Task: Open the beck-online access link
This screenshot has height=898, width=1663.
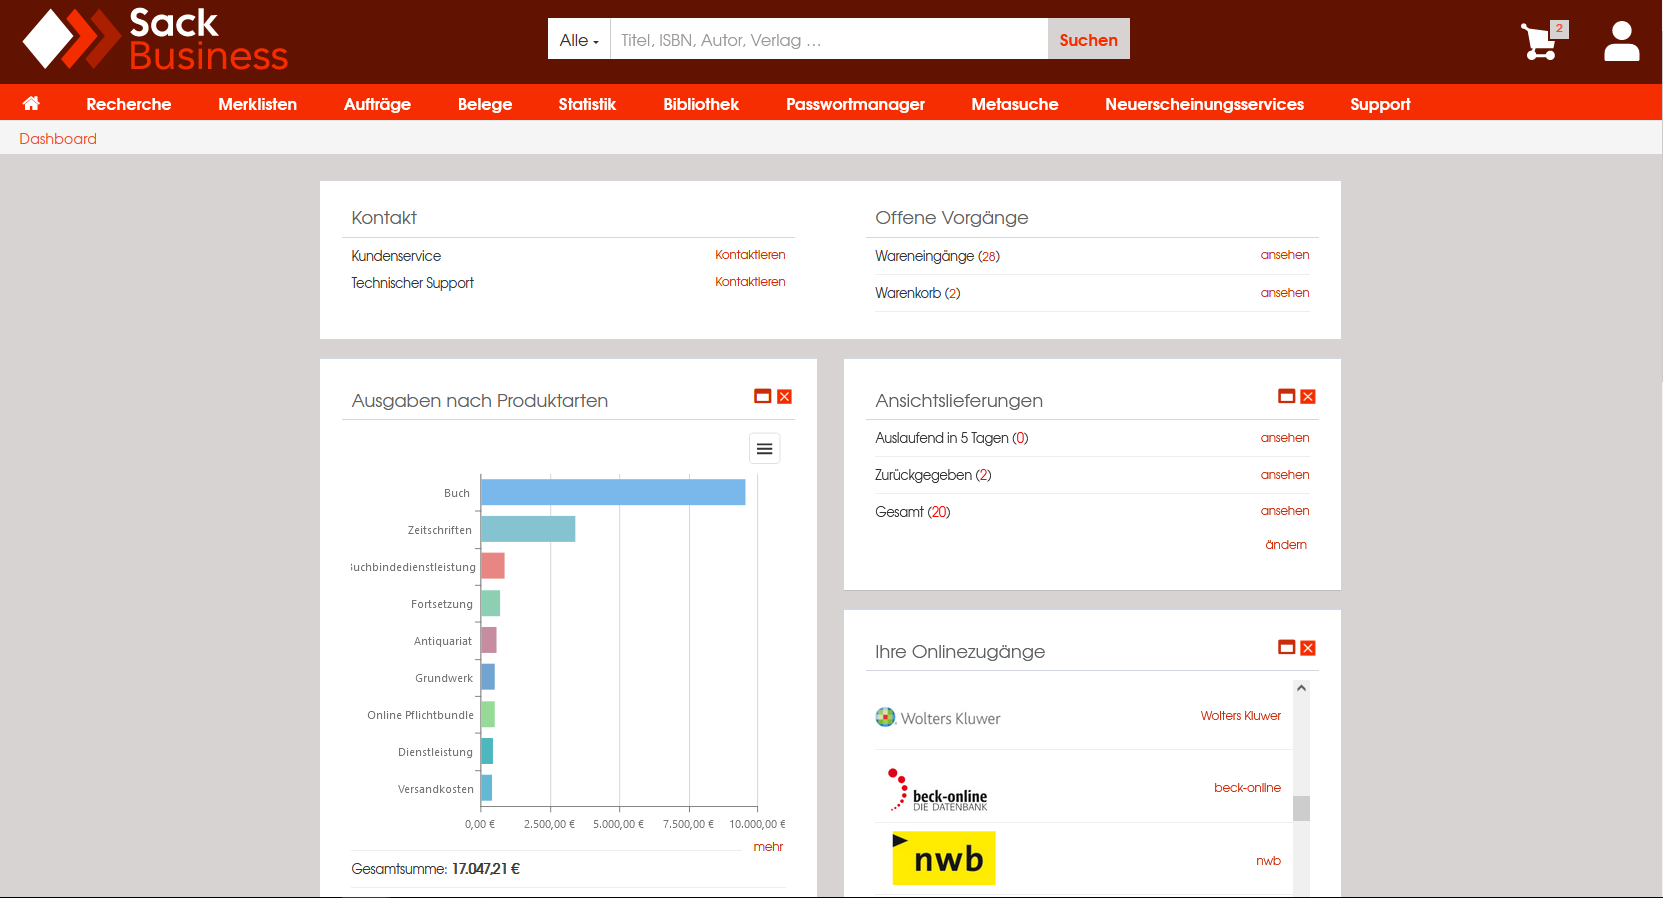Action: coord(1247,788)
